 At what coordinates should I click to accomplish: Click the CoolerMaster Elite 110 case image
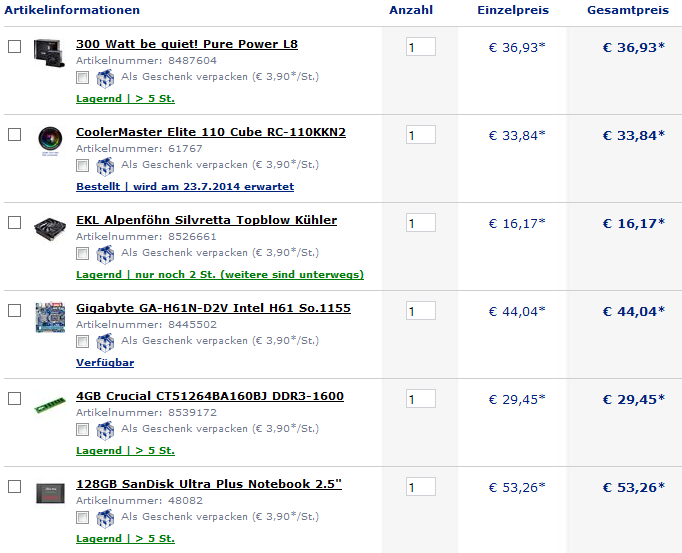pos(49,141)
